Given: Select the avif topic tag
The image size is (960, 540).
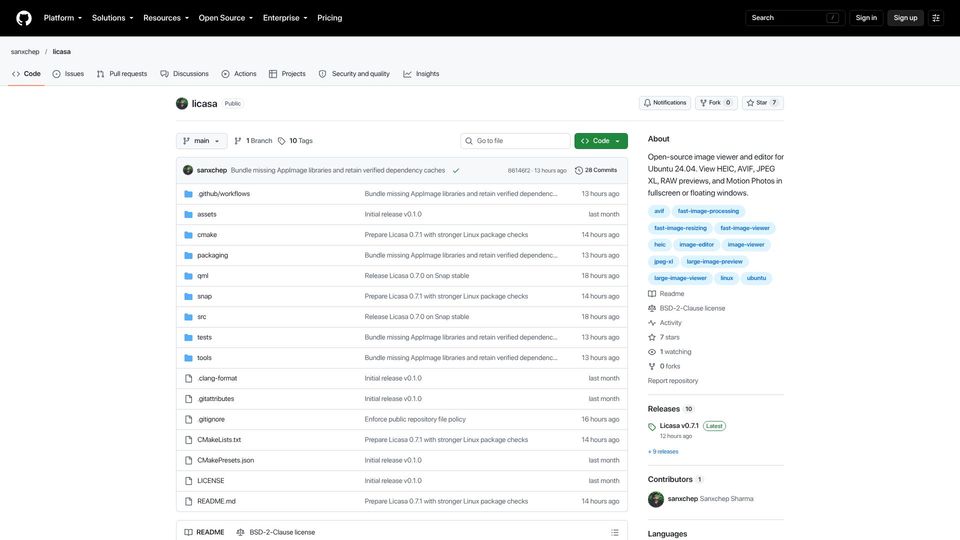Looking at the screenshot, I should (659, 211).
